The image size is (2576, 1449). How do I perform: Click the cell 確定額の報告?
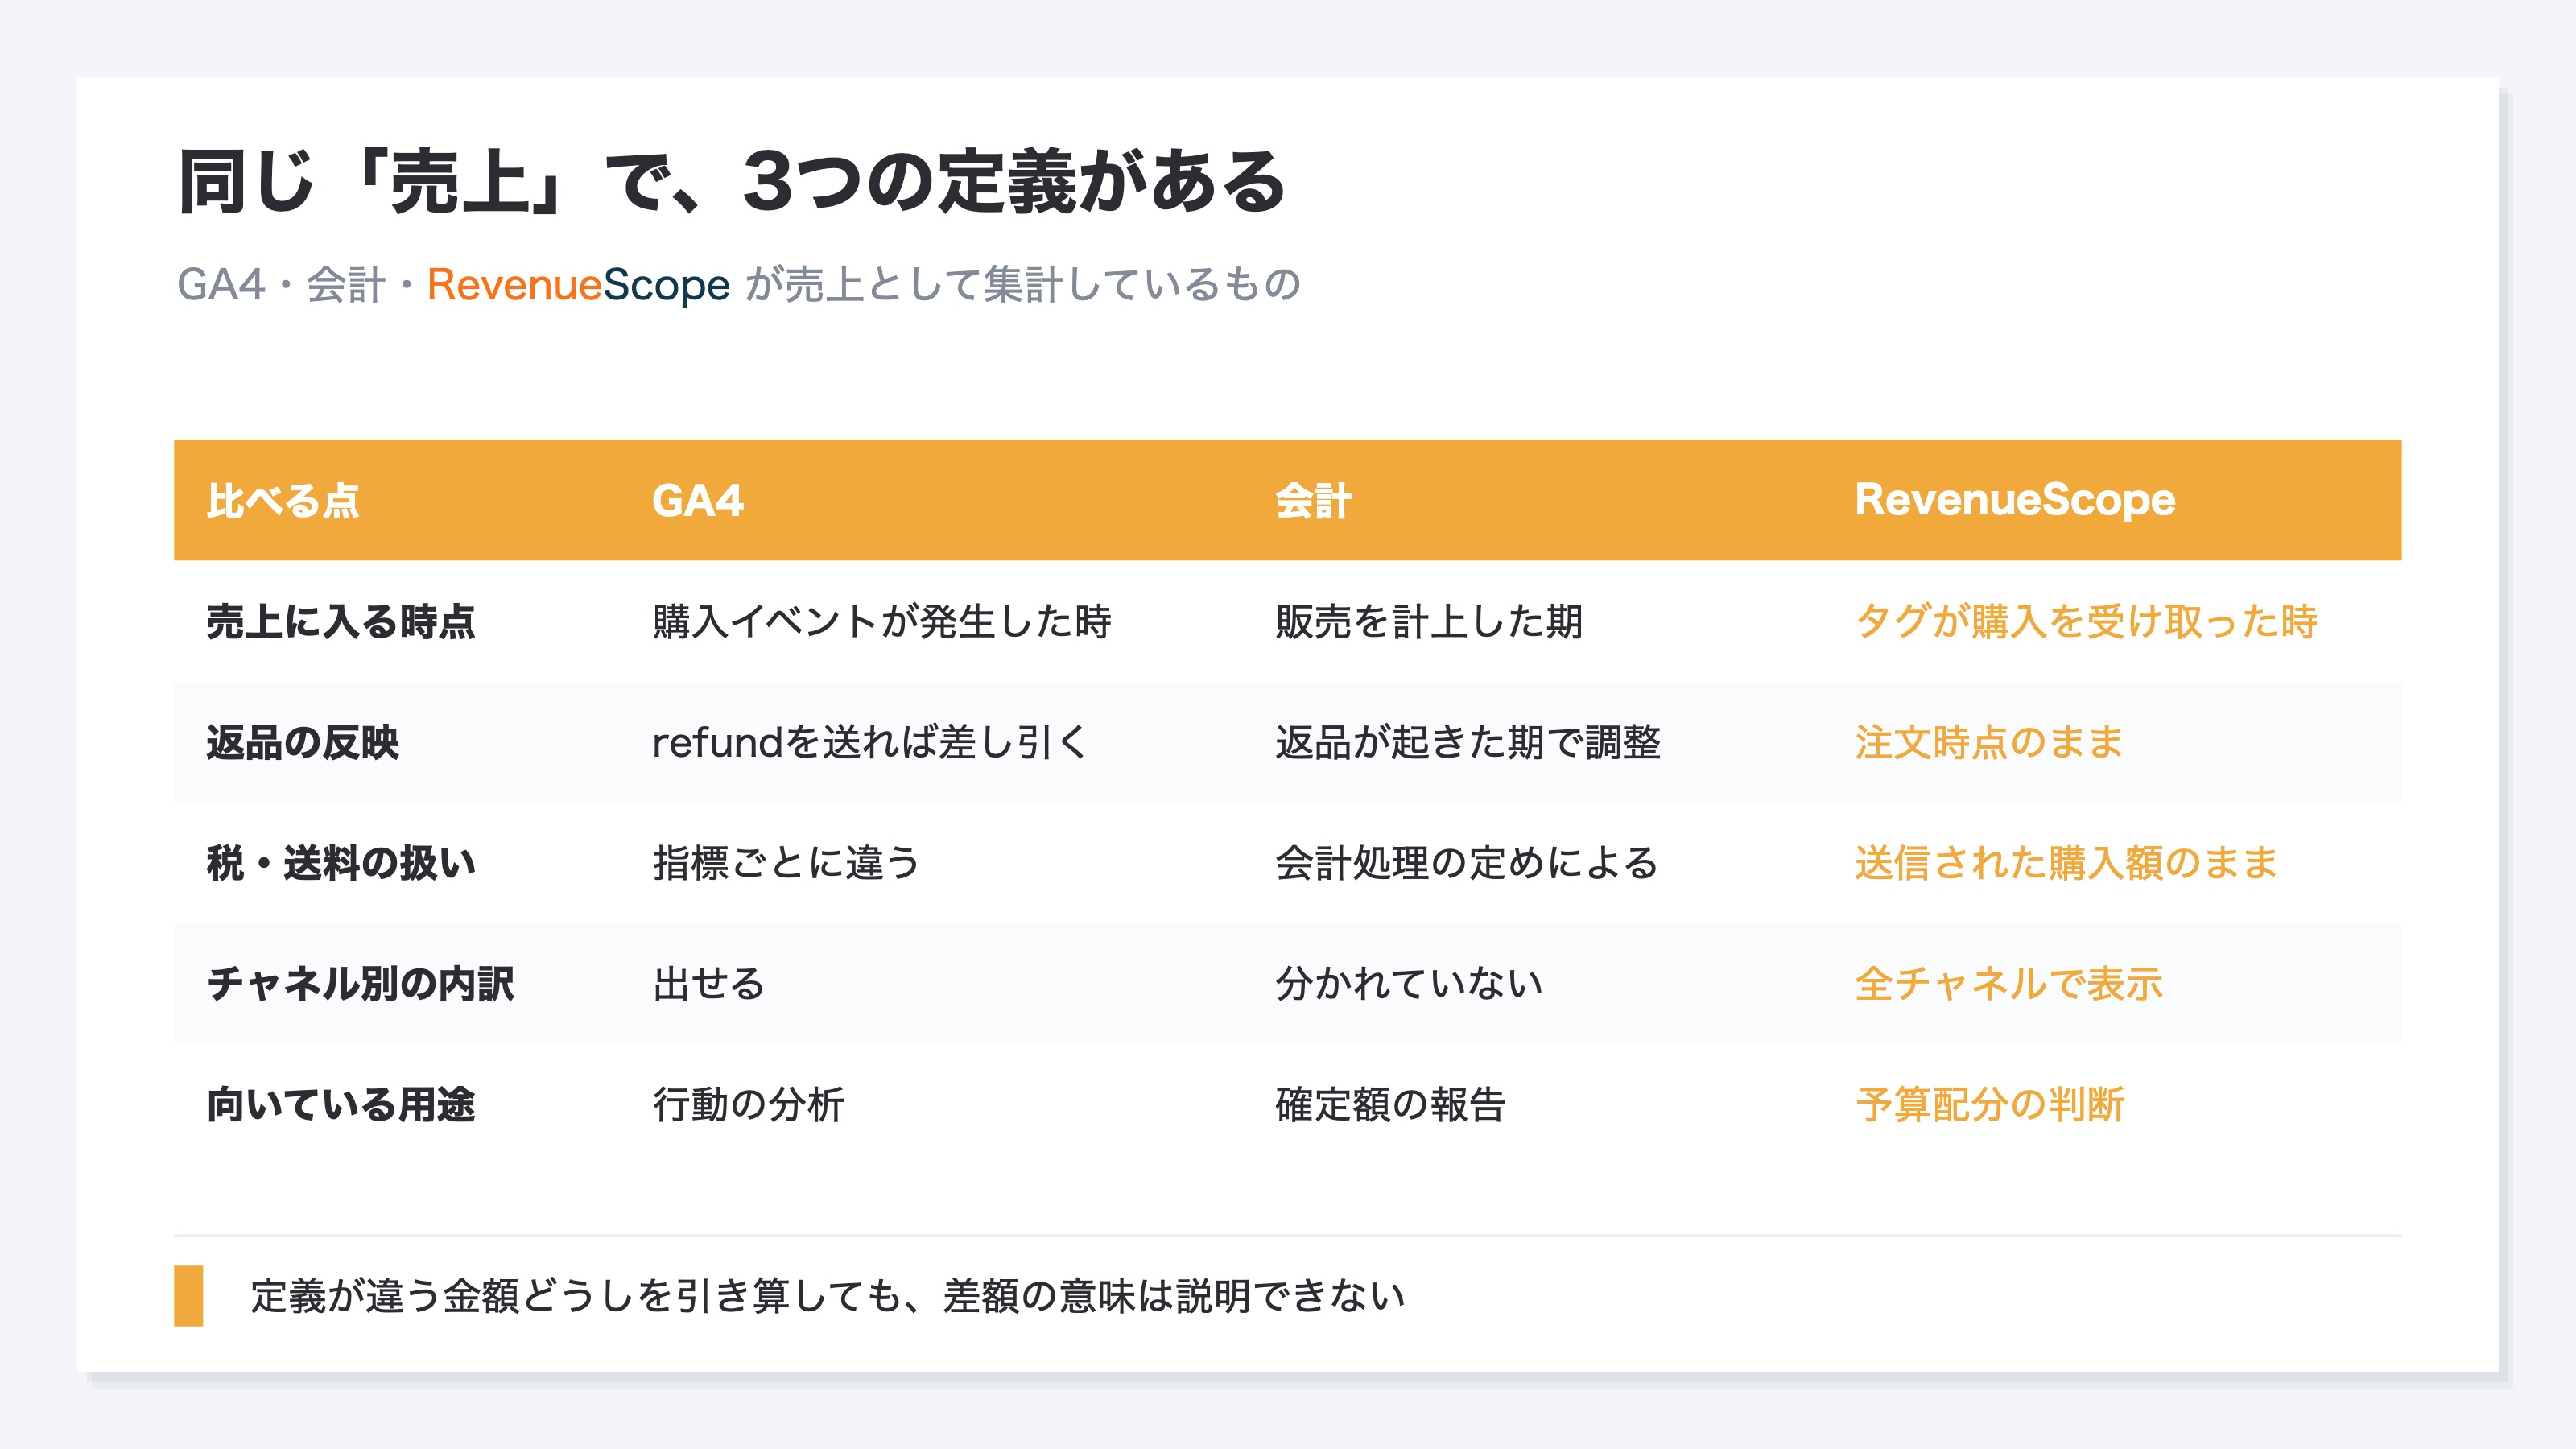point(1390,1105)
